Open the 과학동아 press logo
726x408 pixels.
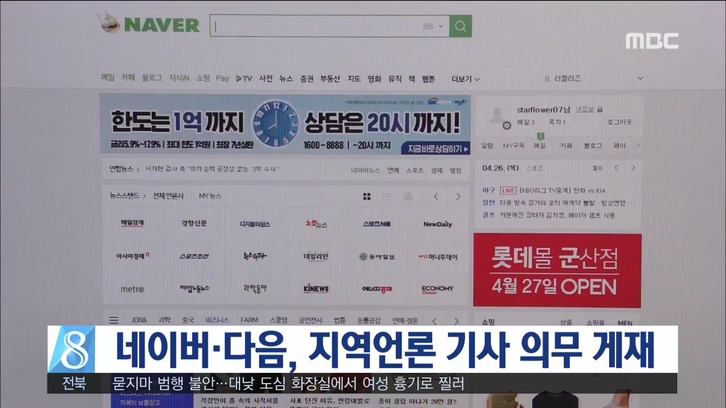coord(255,288)
